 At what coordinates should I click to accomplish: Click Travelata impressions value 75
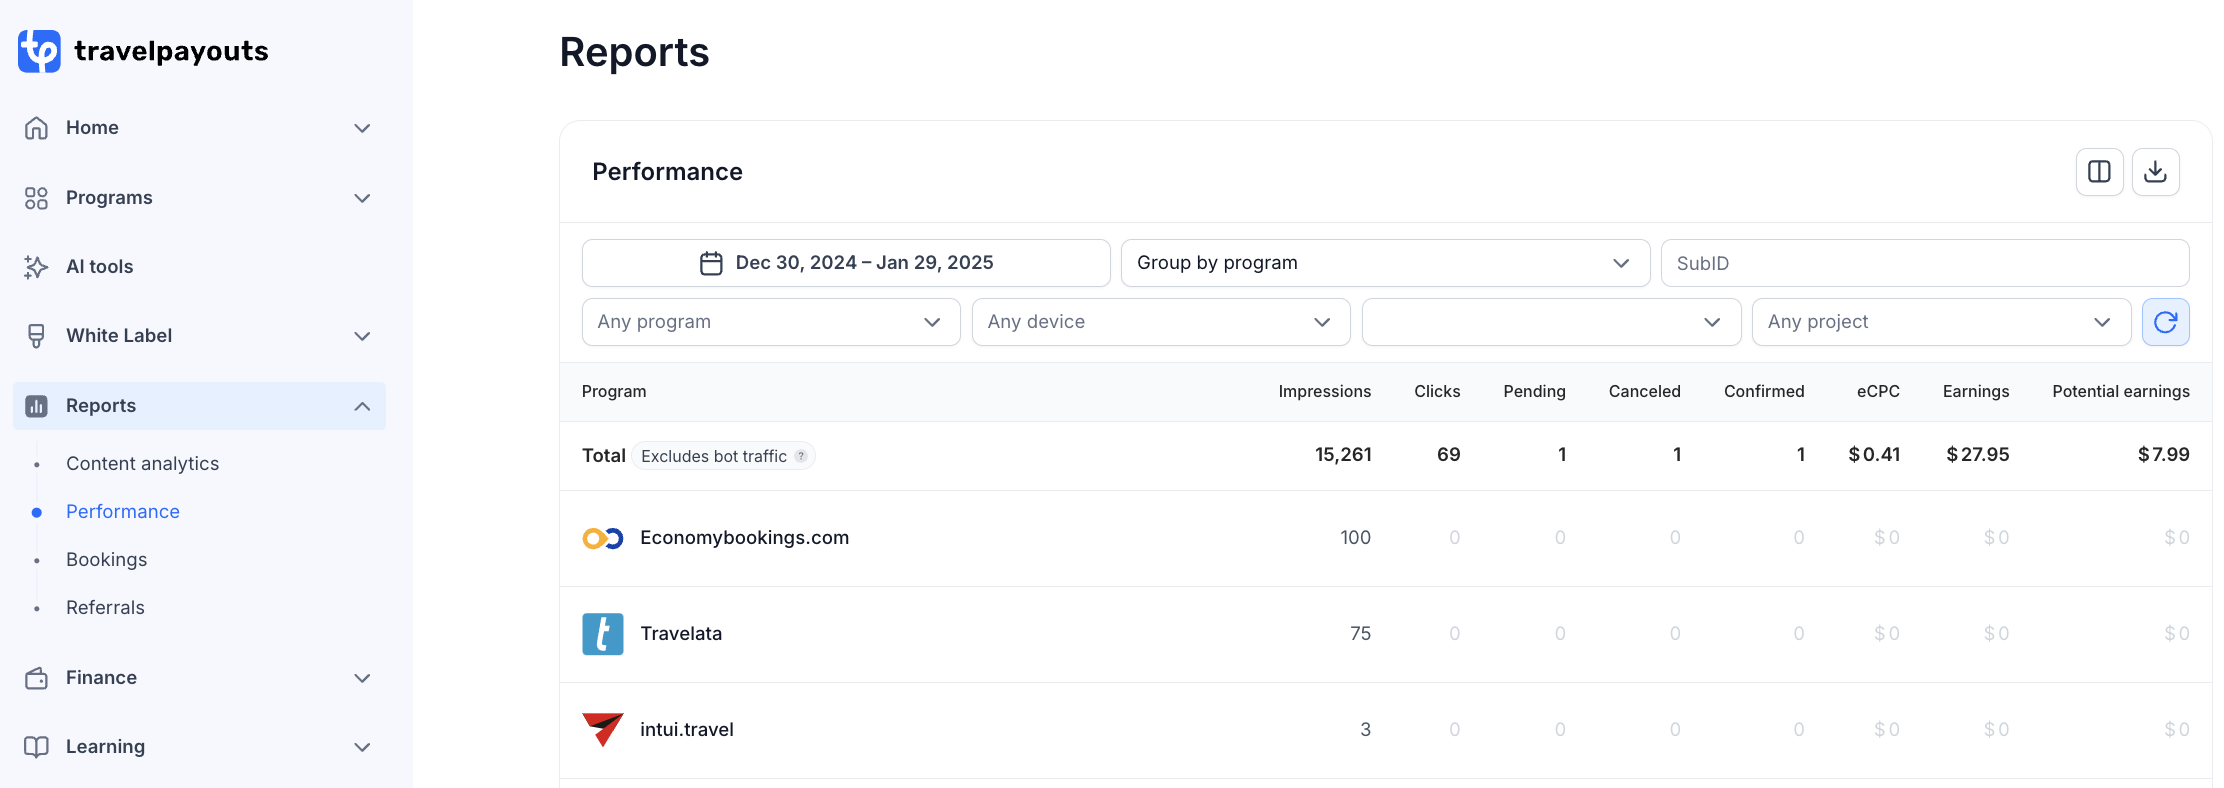point(1360,634)
